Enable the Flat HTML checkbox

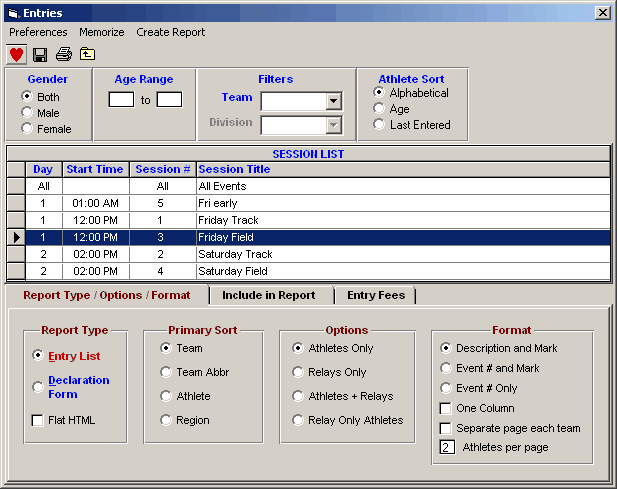pyautogui.click(x=38, y=420)
